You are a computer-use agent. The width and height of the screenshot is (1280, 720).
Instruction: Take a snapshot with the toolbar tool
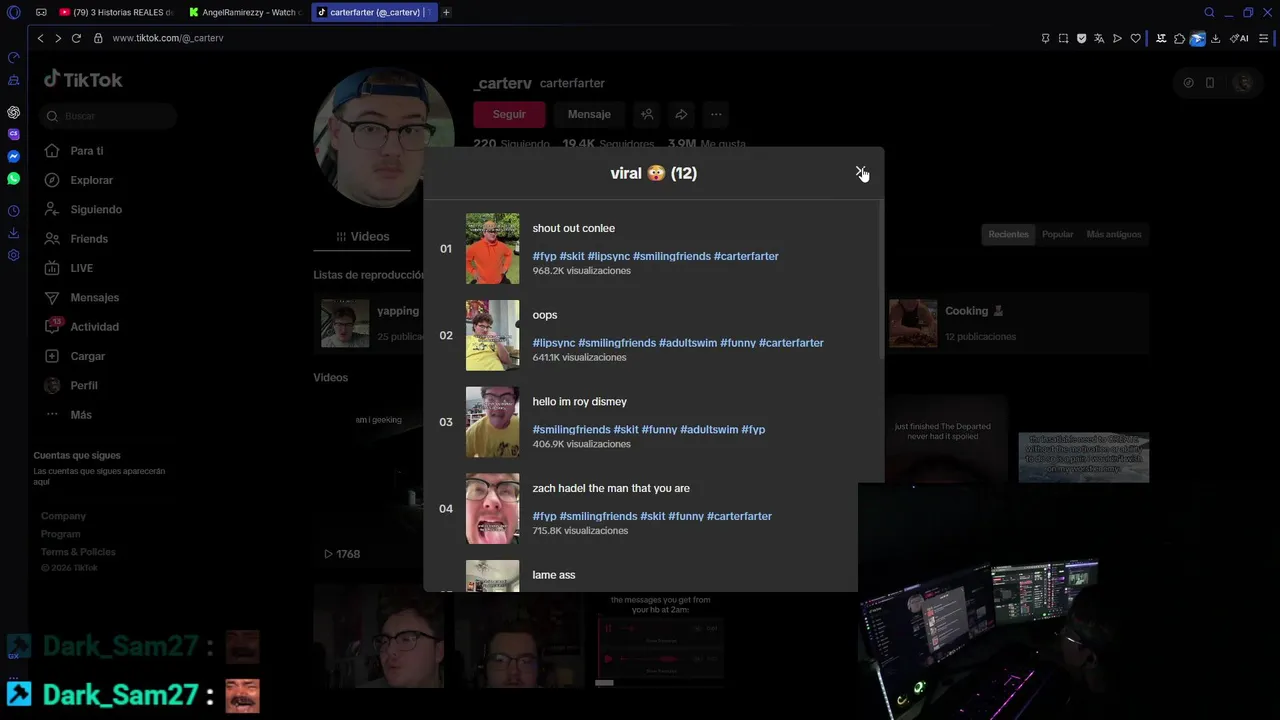coord(1063,38)
